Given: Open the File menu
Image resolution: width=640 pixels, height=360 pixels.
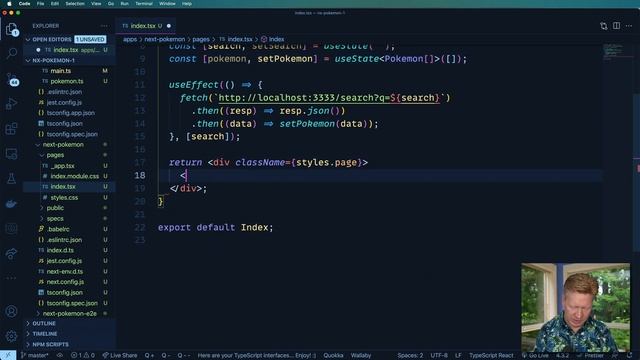Looking at the screenshot, I should point(40,4).
